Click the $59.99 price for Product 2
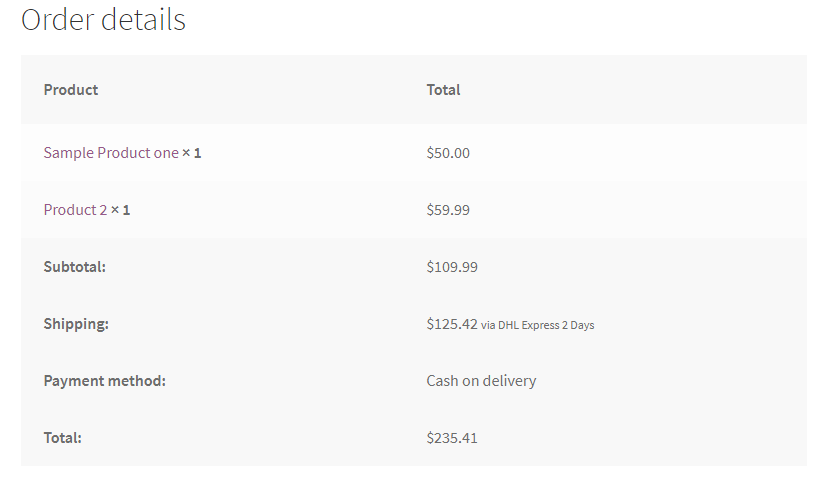827x489 pixels. pos(448,210)
